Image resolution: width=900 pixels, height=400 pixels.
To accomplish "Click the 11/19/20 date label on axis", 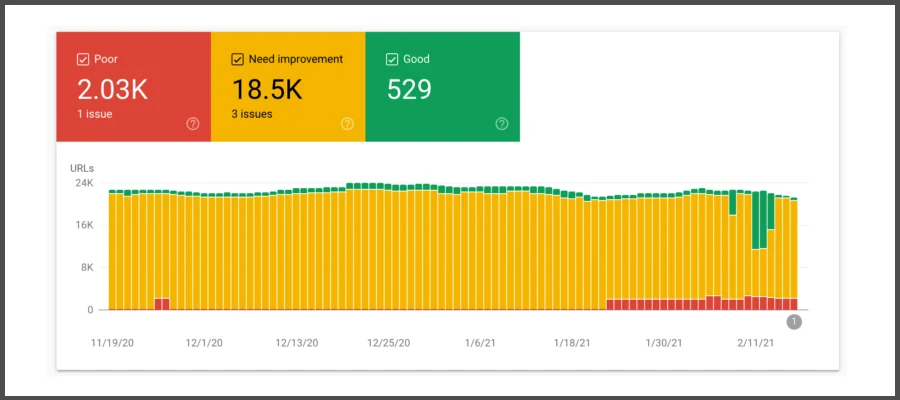I will [x=112, y=342].
